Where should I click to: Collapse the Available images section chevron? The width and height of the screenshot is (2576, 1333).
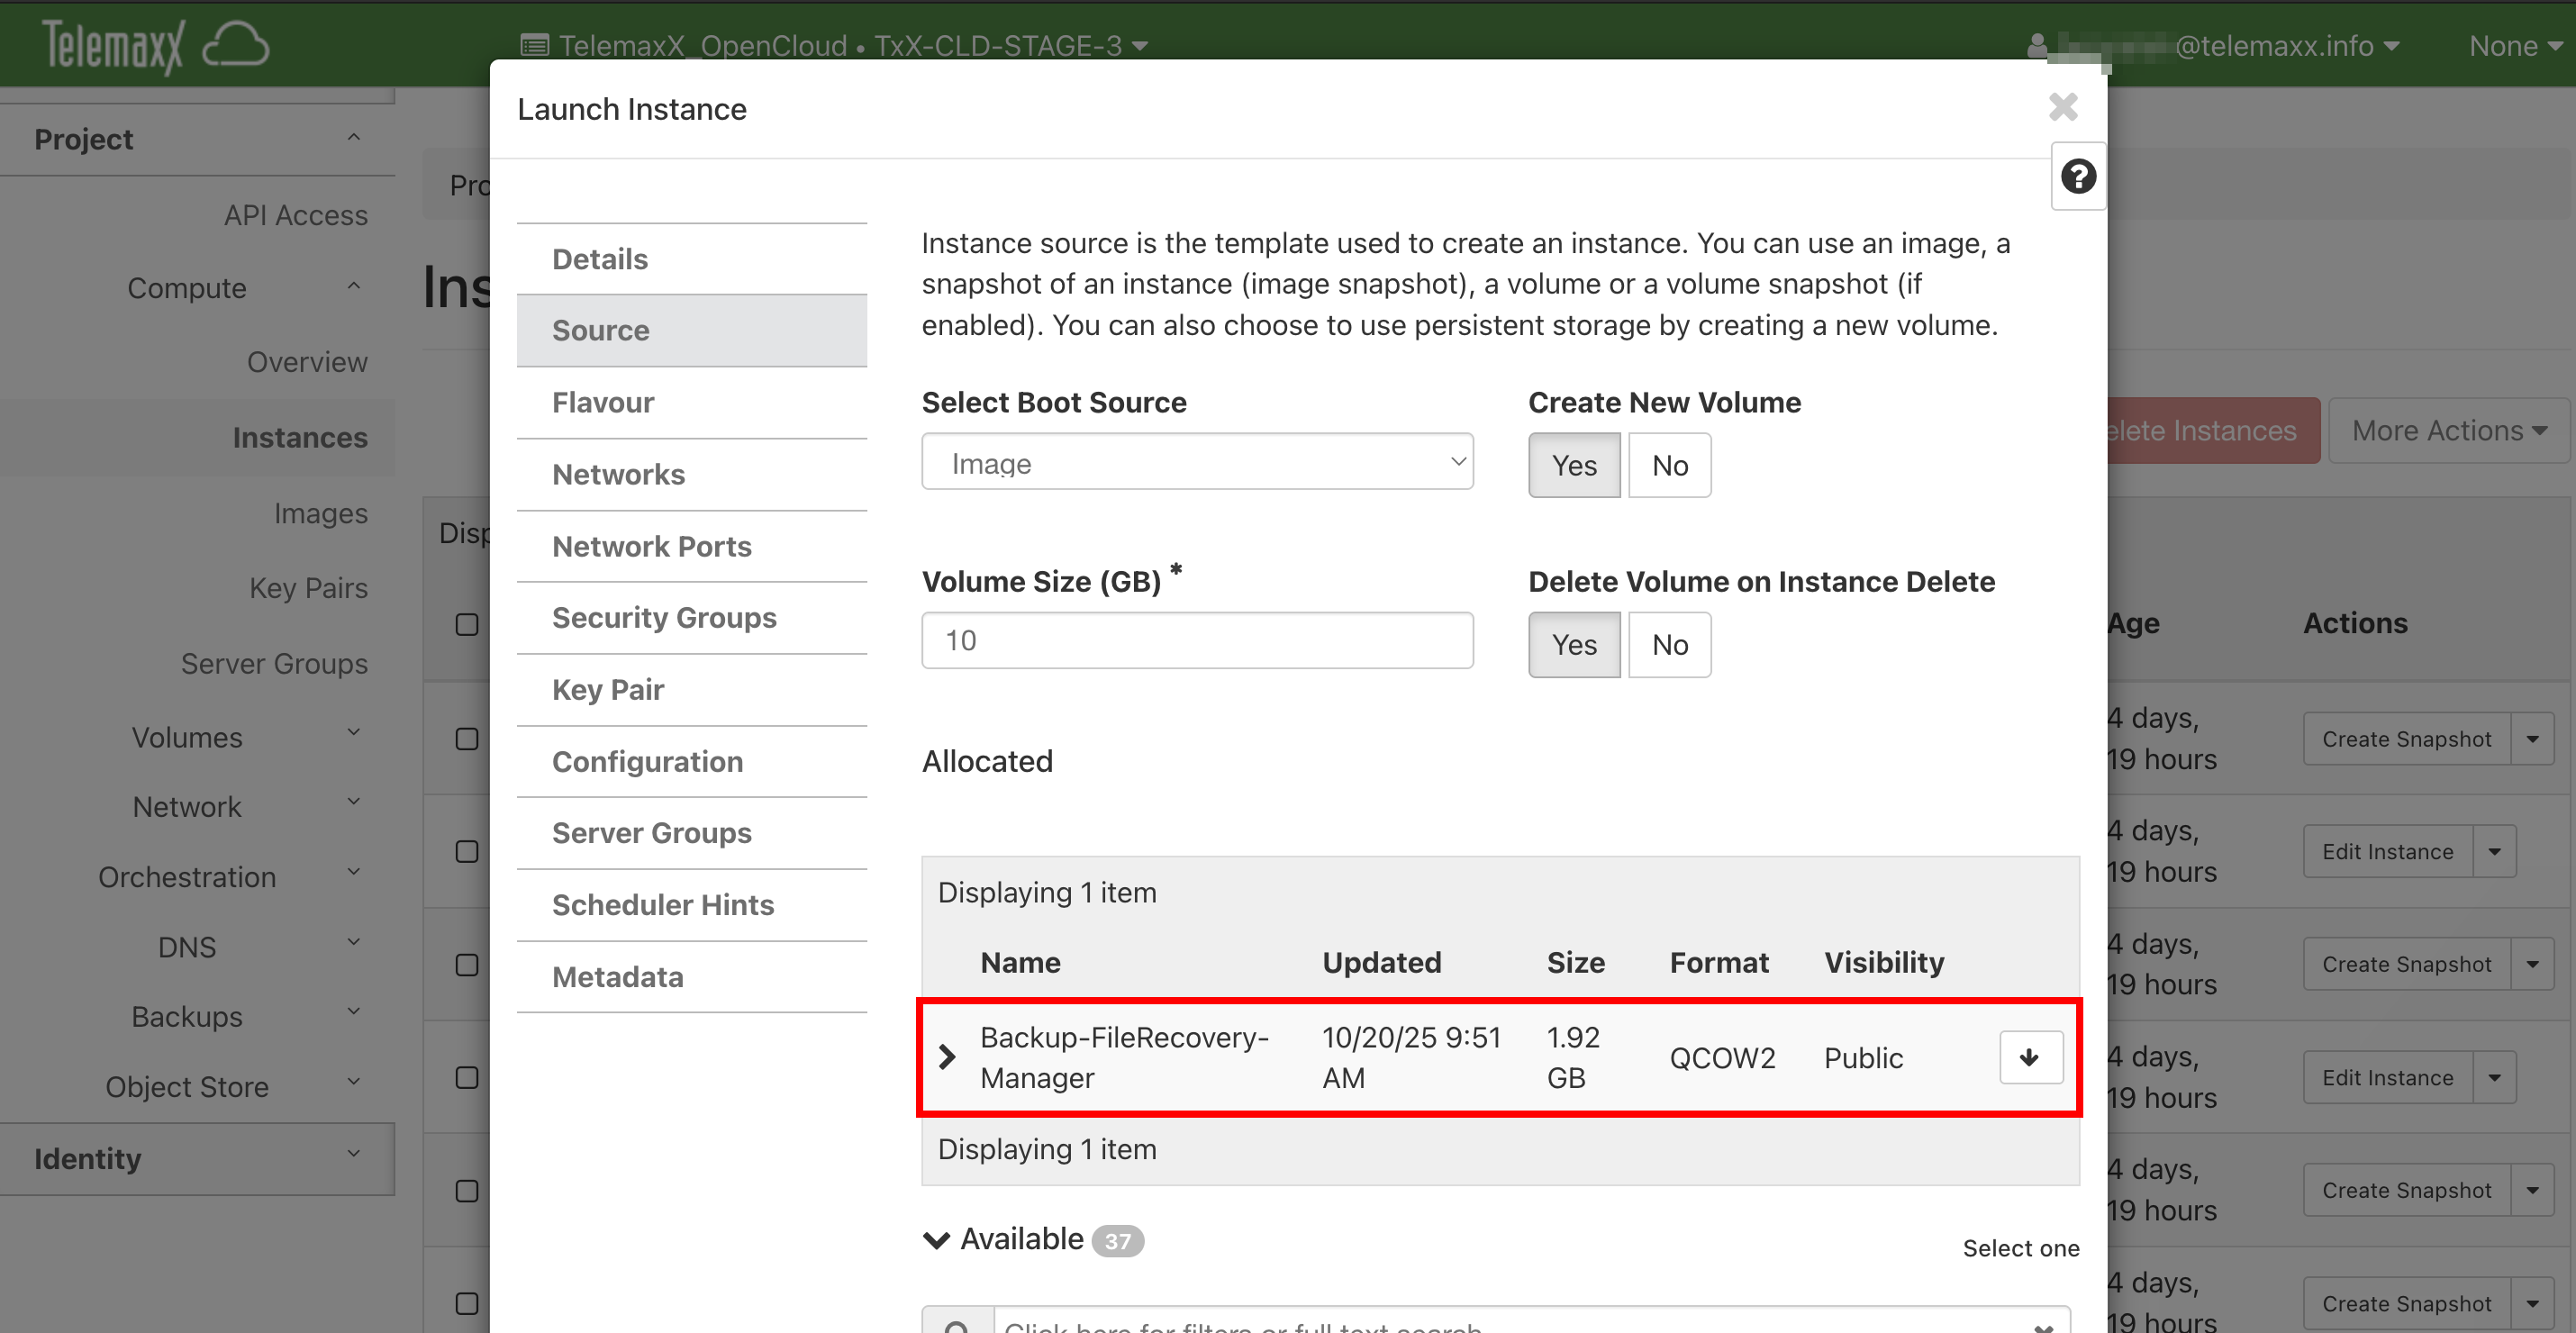coord(936,1240)
